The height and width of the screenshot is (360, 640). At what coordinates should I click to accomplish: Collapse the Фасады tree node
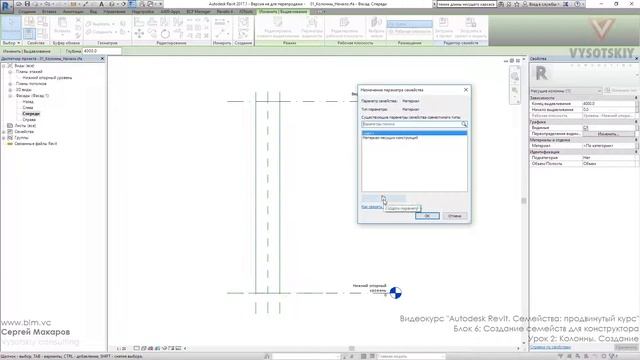point(10,96)
